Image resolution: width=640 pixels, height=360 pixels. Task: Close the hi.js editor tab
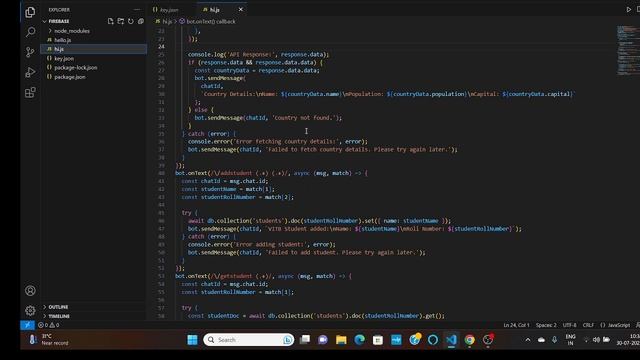(241, 9)
